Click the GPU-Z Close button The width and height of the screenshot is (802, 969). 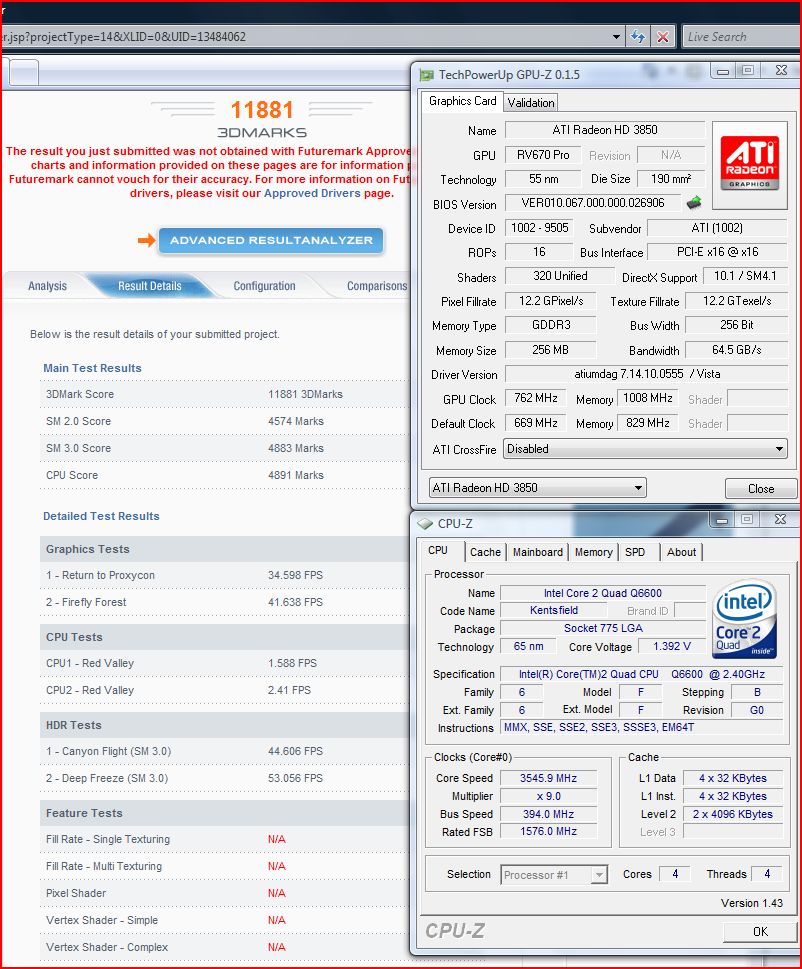[761, 488]
